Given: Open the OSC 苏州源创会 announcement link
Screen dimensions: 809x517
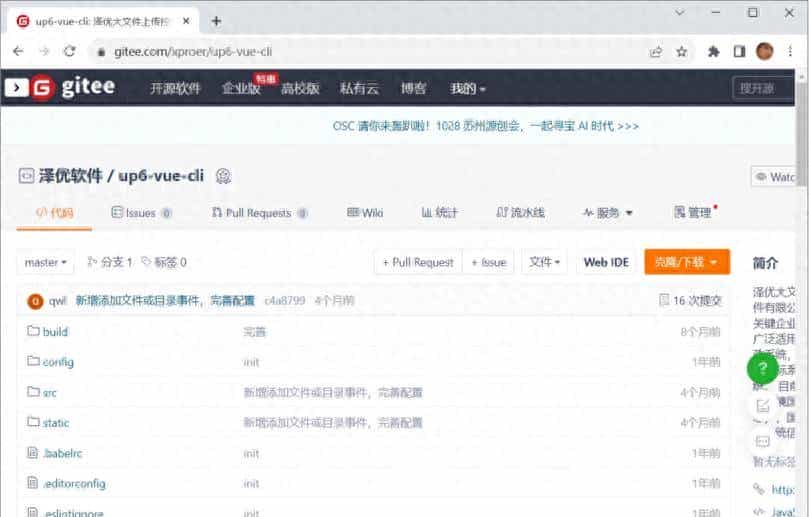Looking at the screenshot, I should 486,126.
